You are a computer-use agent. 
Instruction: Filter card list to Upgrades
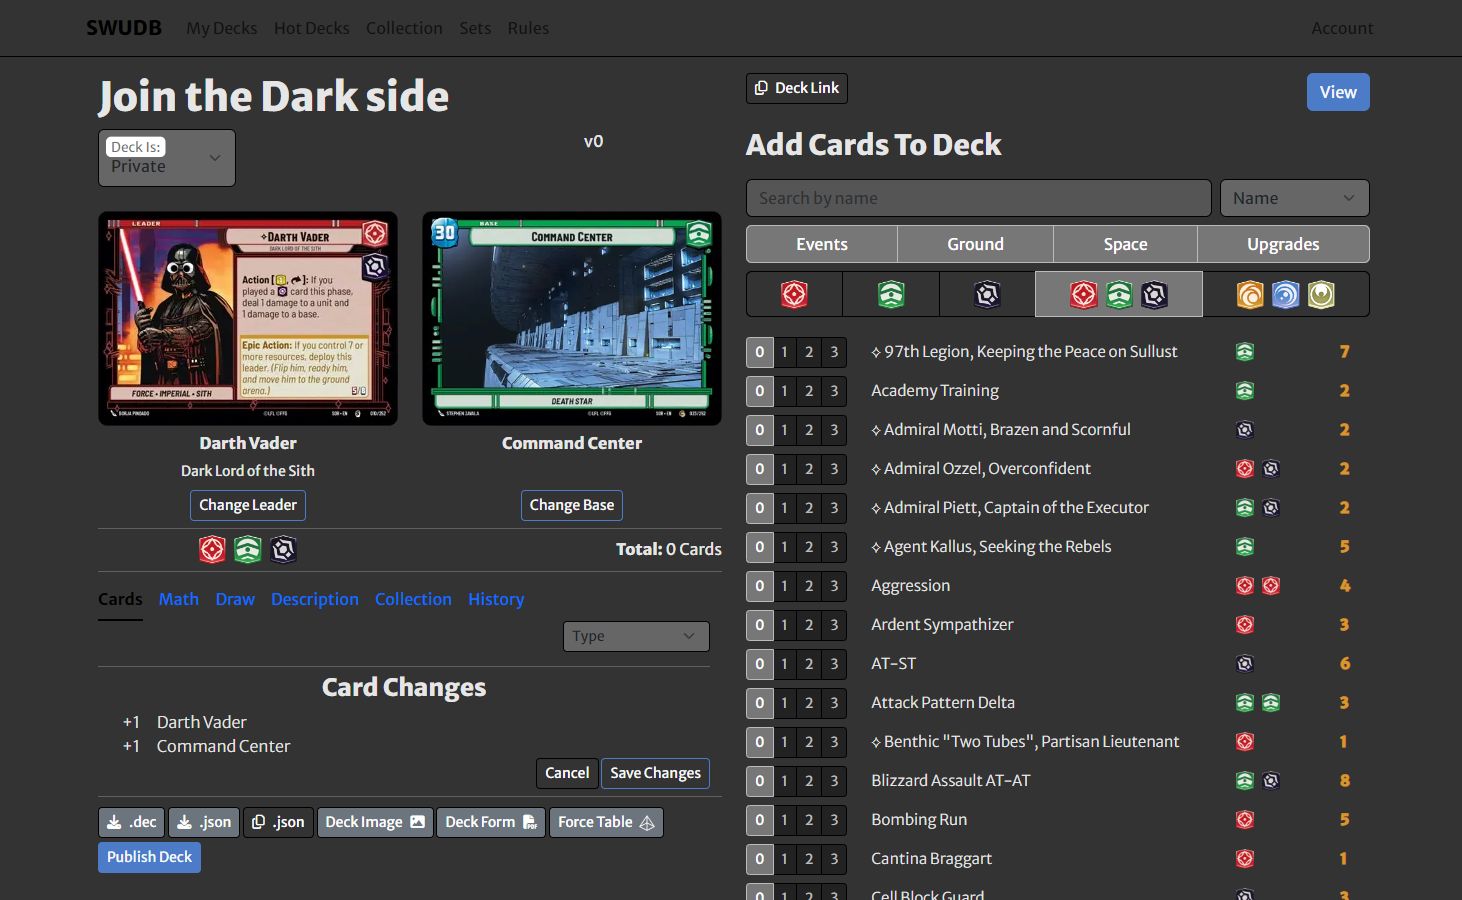tap(1283, 244)
